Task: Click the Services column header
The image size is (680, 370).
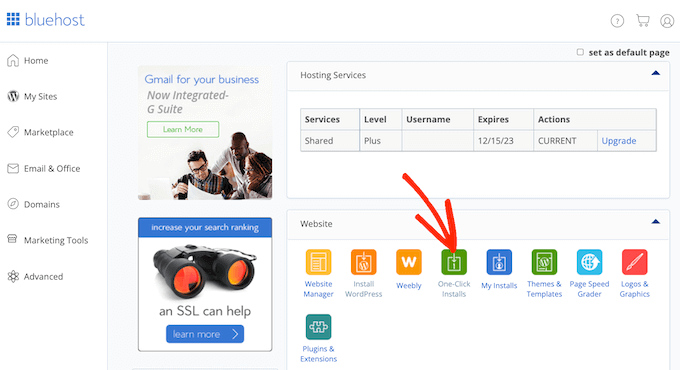Action: pyautogui.click(x=330, y=119)
